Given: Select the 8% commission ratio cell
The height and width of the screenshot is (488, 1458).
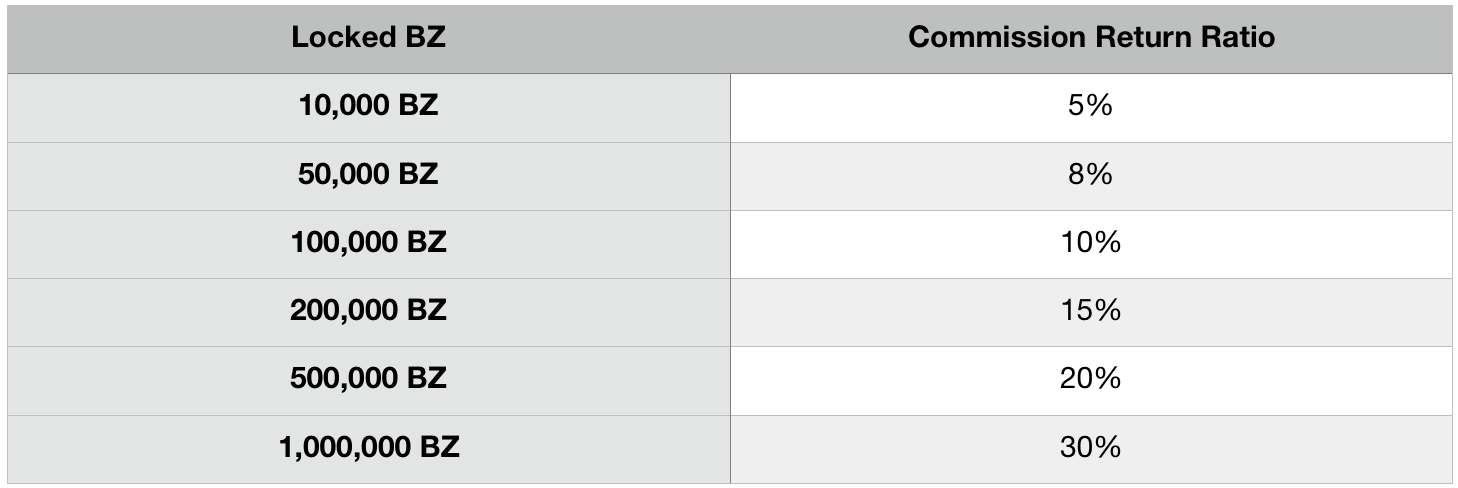Looking at the screenshot, I should (x=1091, y=174).
